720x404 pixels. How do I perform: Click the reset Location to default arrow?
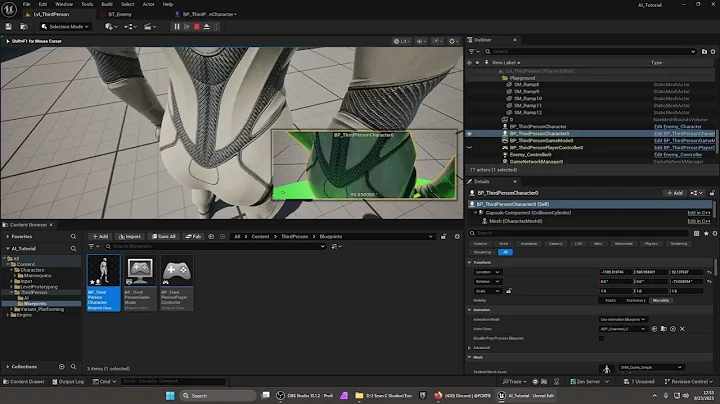coord(709,272)
